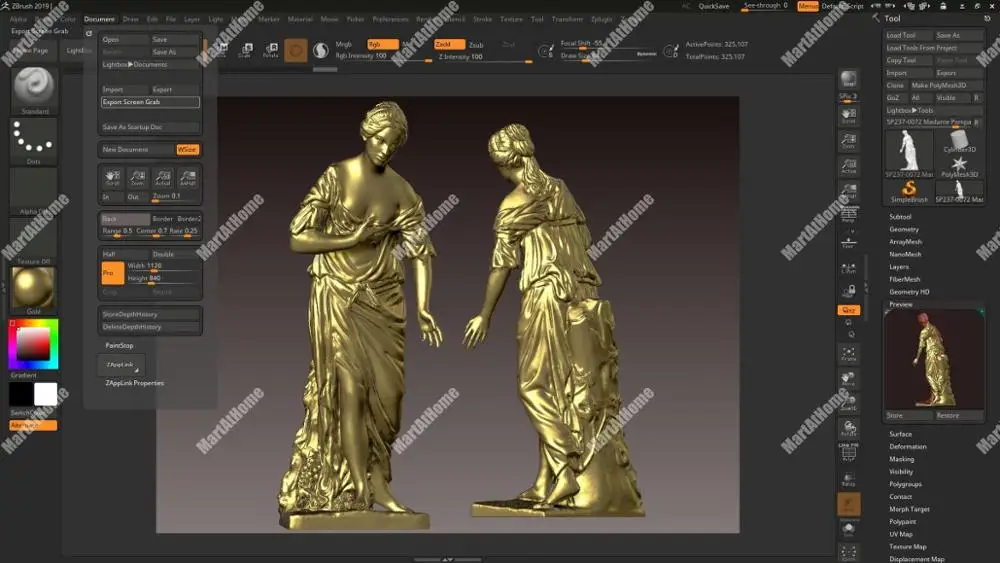Toggle the Pro proportion button
Screen dimensions: 1000x563
[113, 273]
